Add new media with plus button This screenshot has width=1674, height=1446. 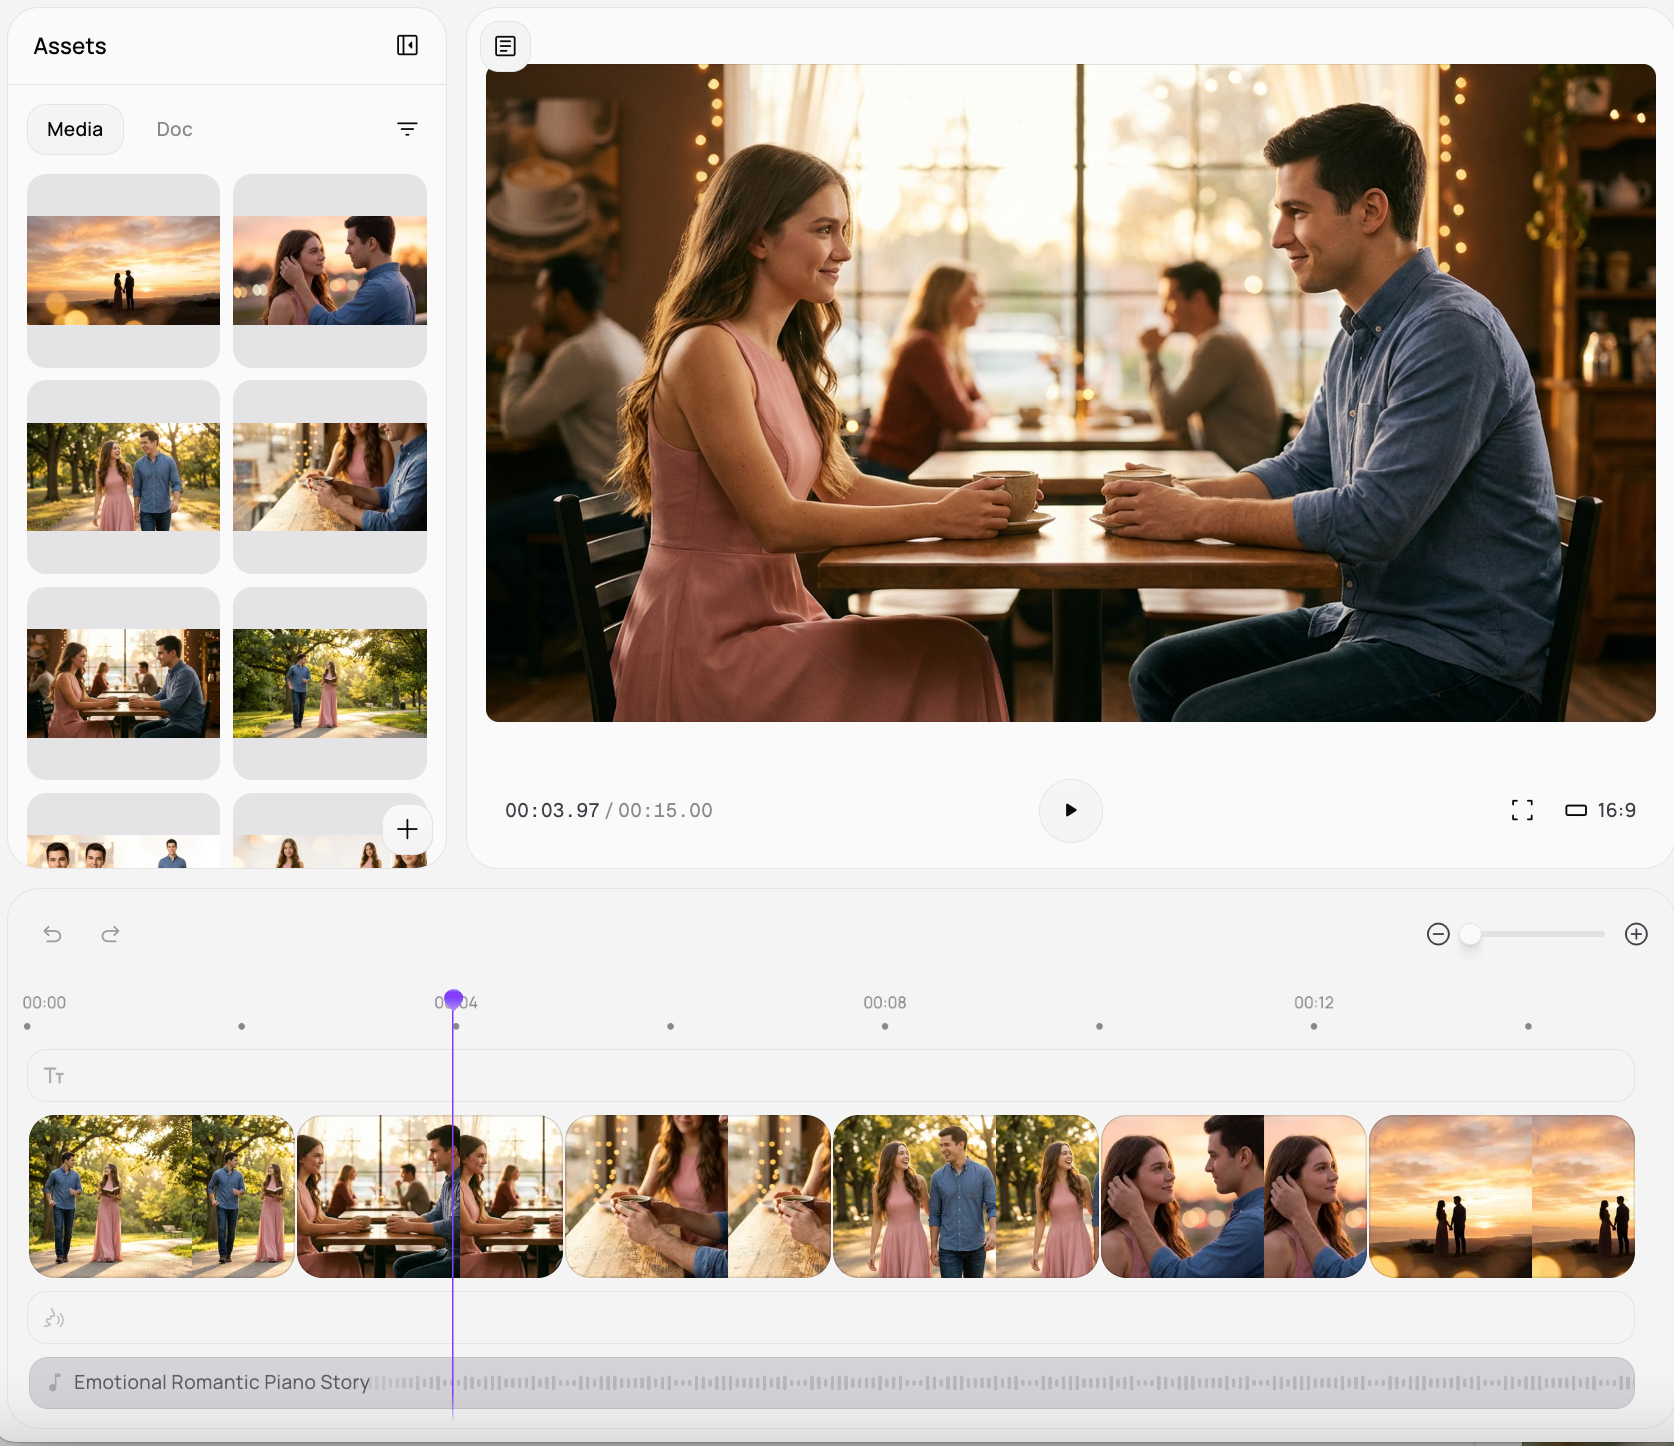click(x=407, y=829)
